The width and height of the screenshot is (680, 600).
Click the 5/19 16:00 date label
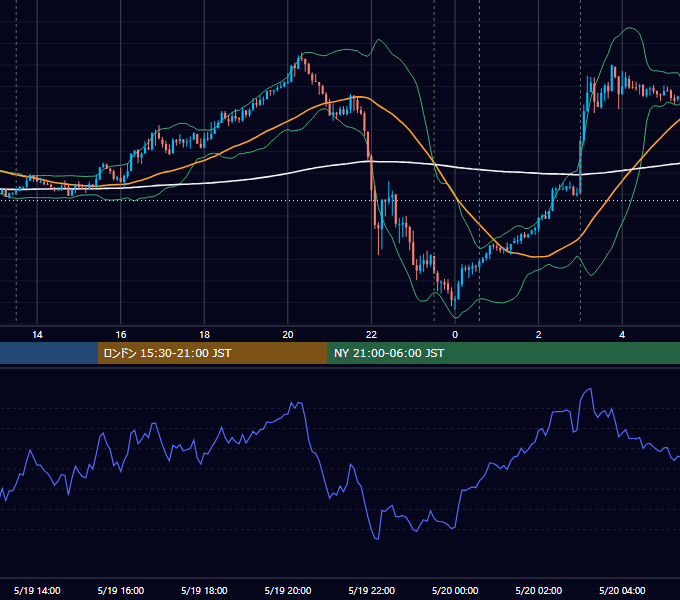tap(121, 590)
